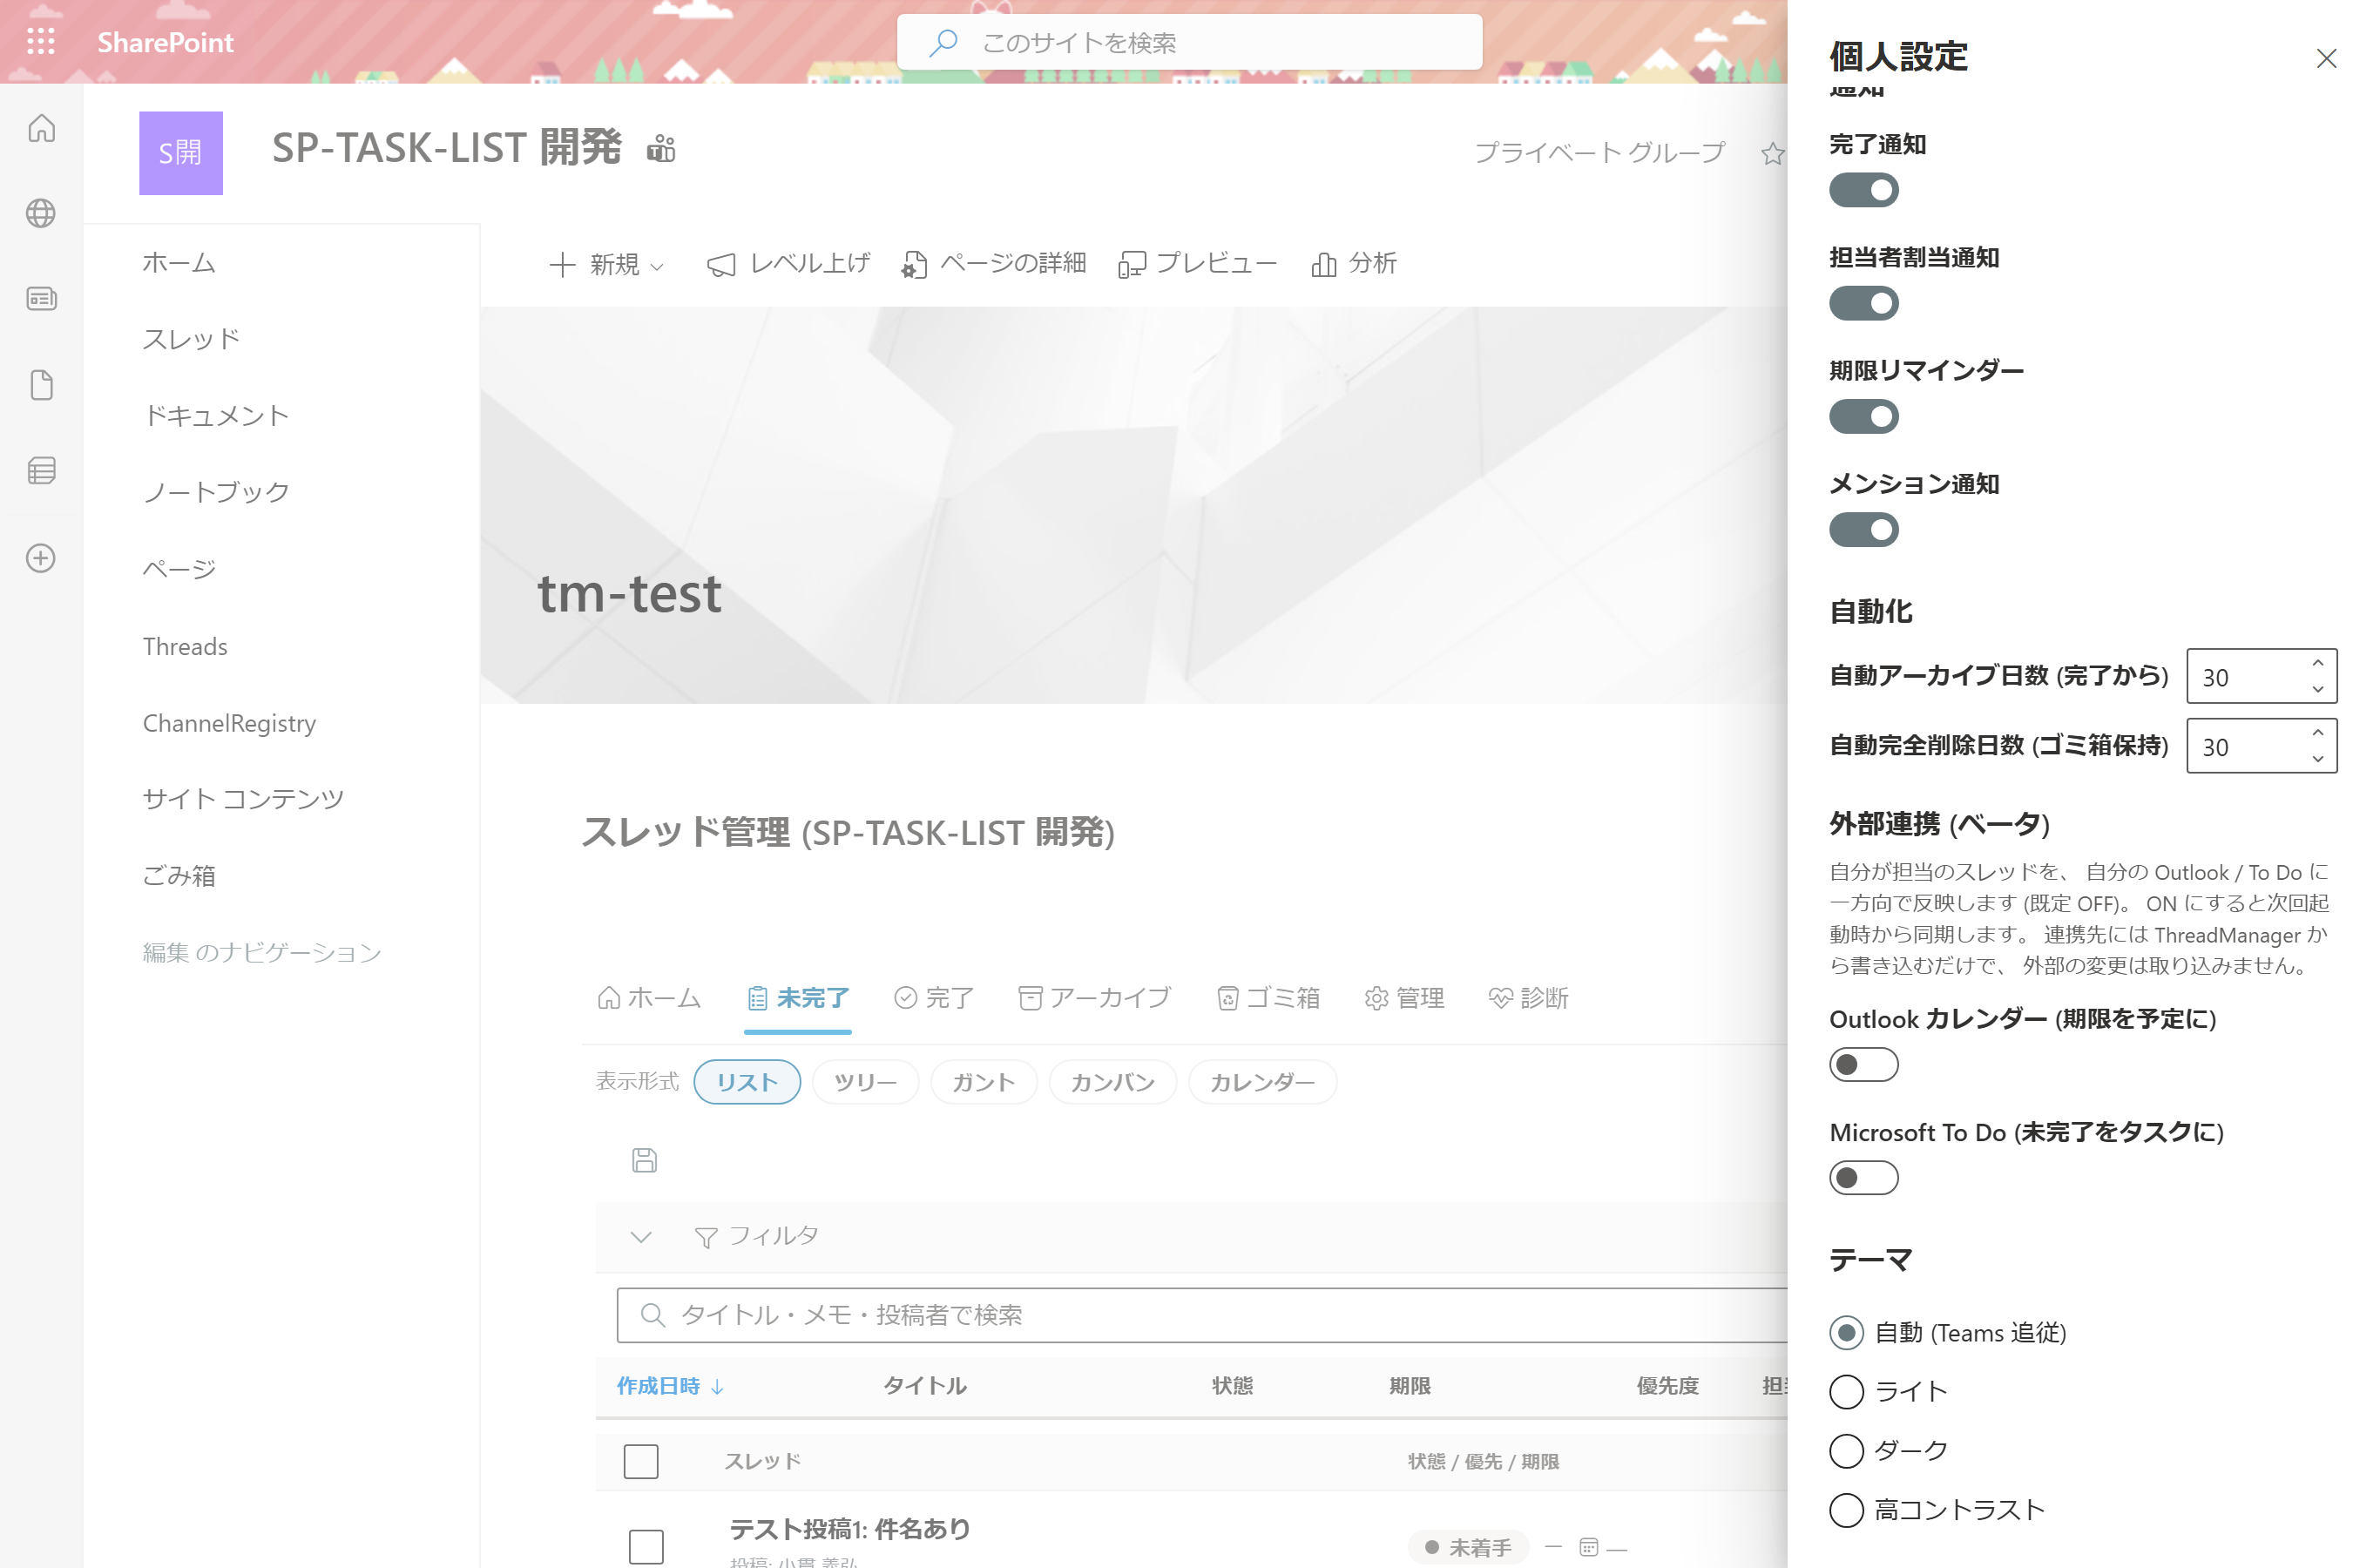This screenshot has width=2380, height=1568.
Task: Switch to the 未完了 tab
Action: [798, 998]
